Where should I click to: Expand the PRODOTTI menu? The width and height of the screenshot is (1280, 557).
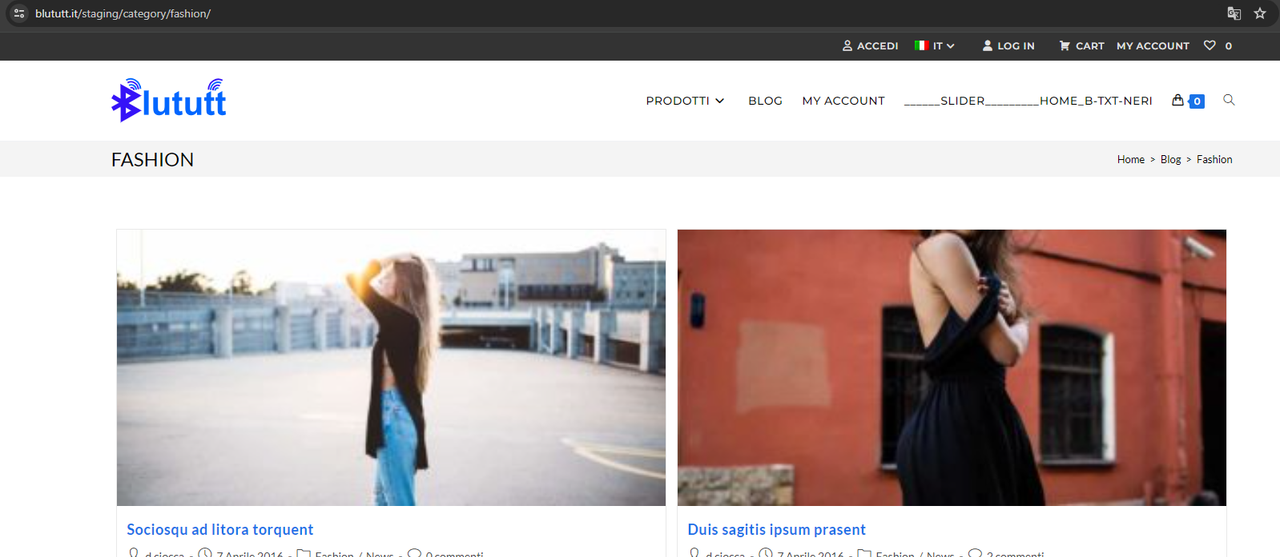pyautogui.click(x=685, y=101)
